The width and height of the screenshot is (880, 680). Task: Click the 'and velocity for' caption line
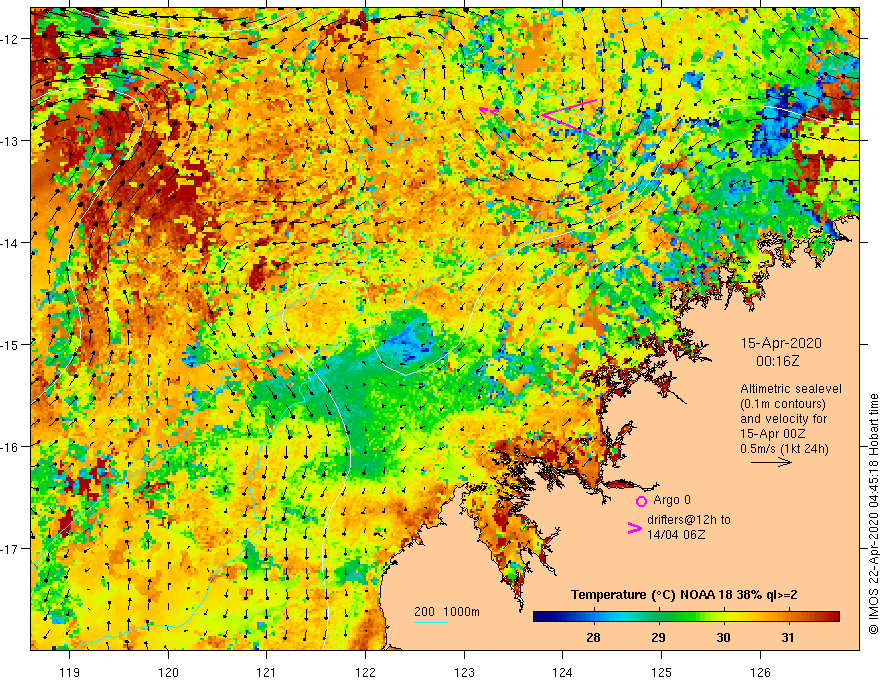point(783,419)
